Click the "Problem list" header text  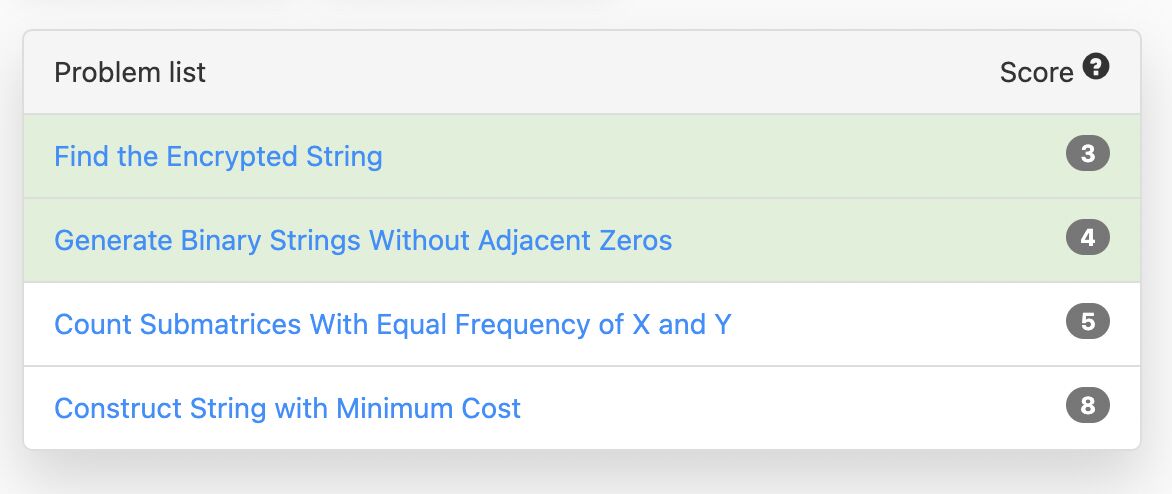click(x=130, y=73)
